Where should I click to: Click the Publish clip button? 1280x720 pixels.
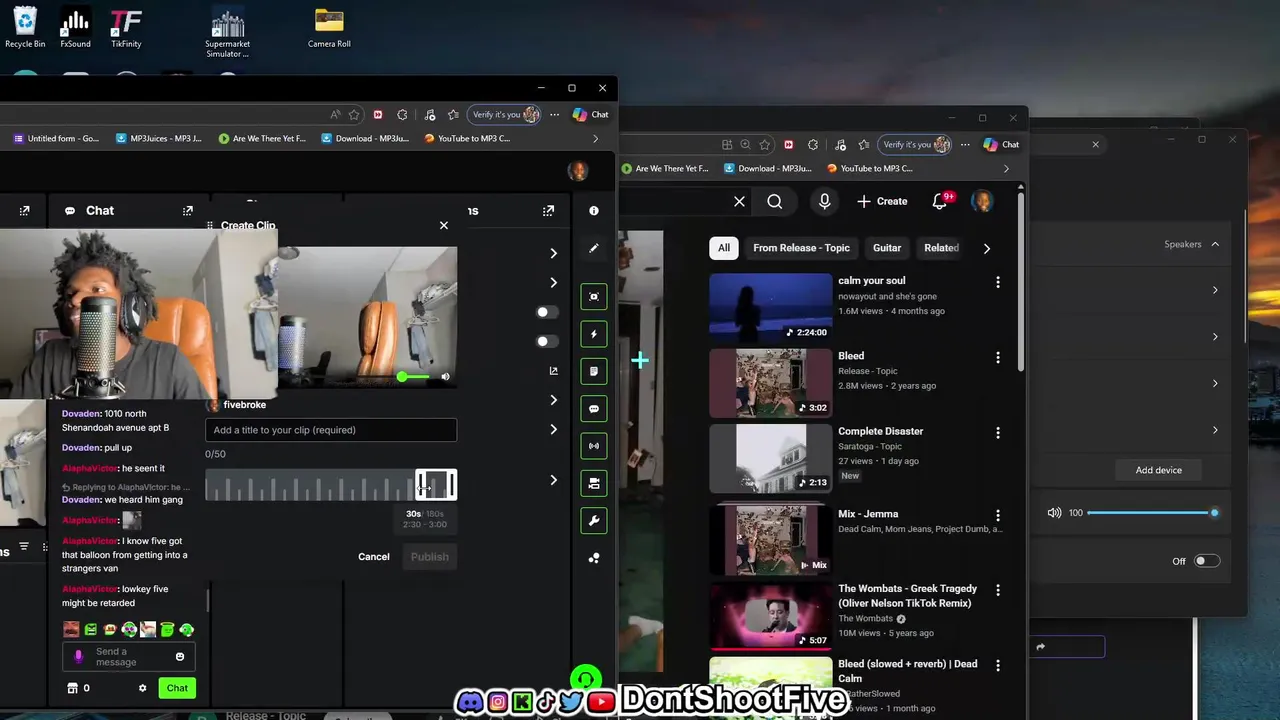tap(430, 557)
